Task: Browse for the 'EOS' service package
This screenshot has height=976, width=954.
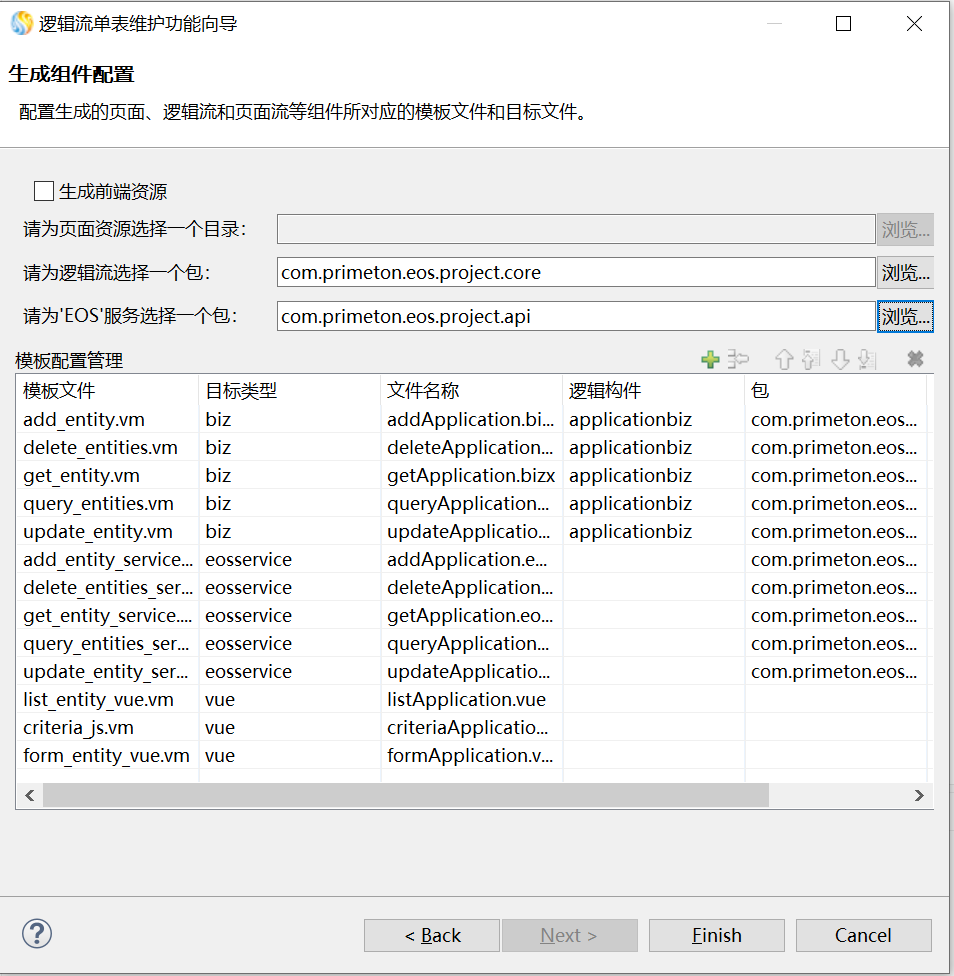Action: pyautogui.click(x=905, y=317)
